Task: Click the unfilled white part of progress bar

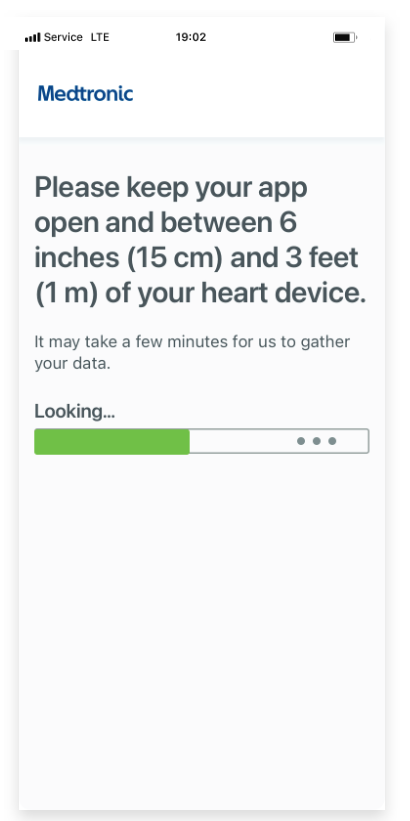Action: [x=279, y=441]
